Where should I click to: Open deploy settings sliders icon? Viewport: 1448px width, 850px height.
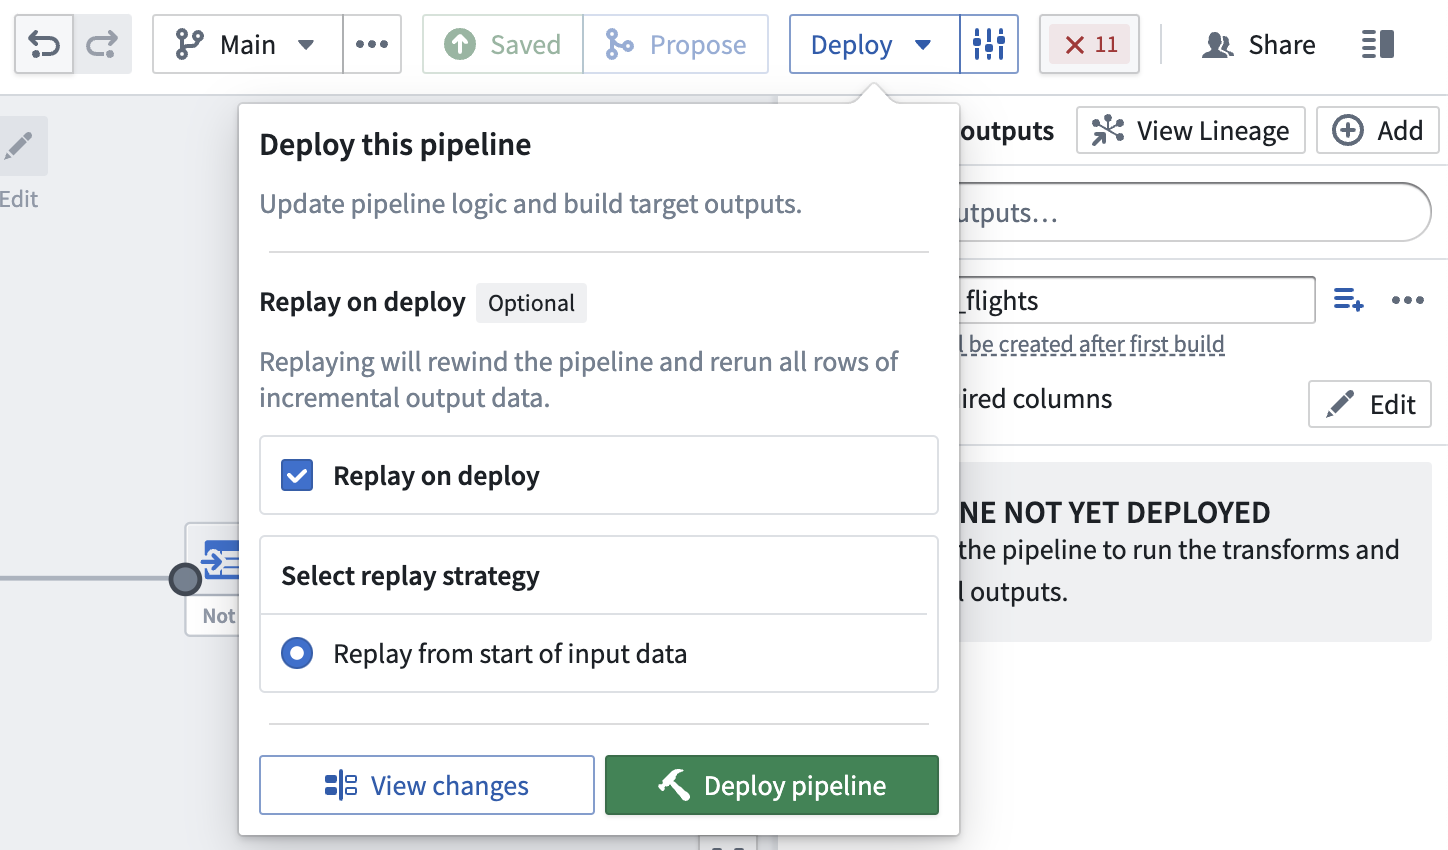tap(989, 44)
